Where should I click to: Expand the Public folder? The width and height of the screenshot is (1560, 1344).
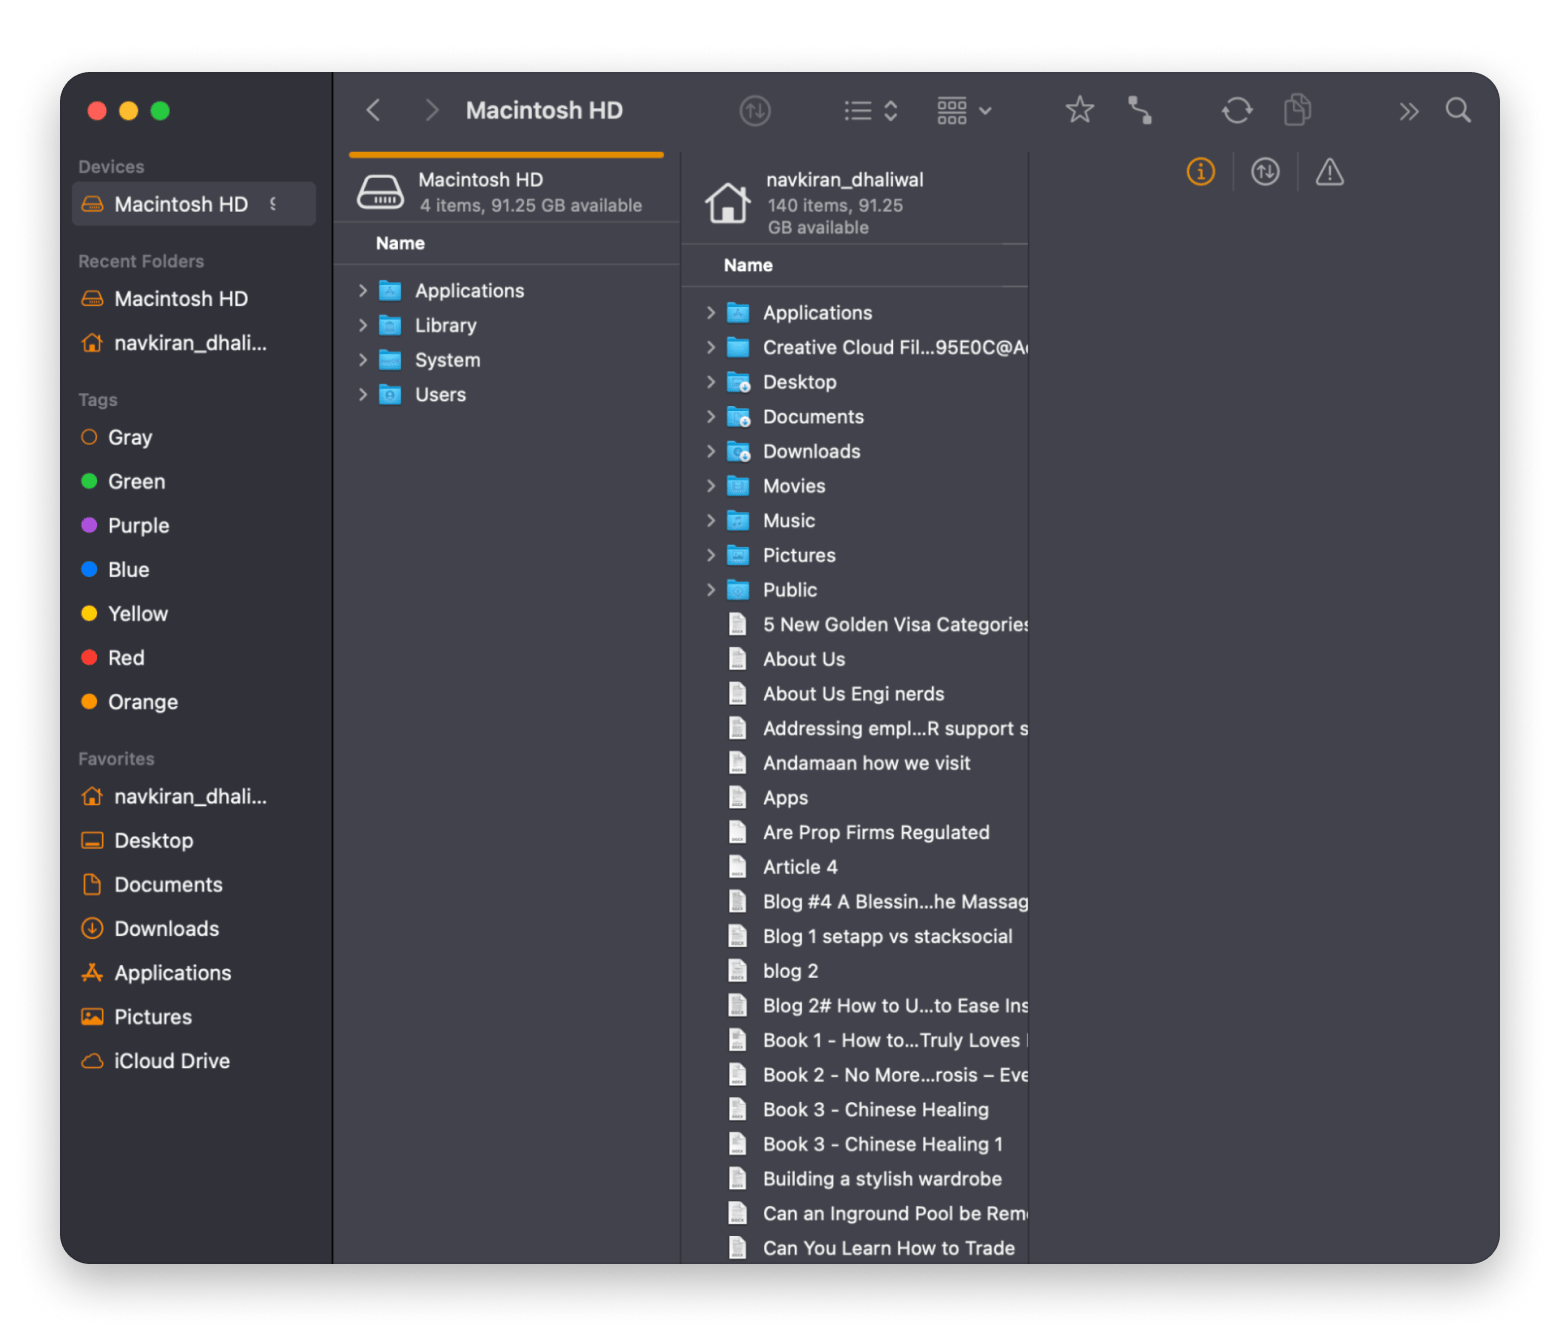tap(711, 590)
